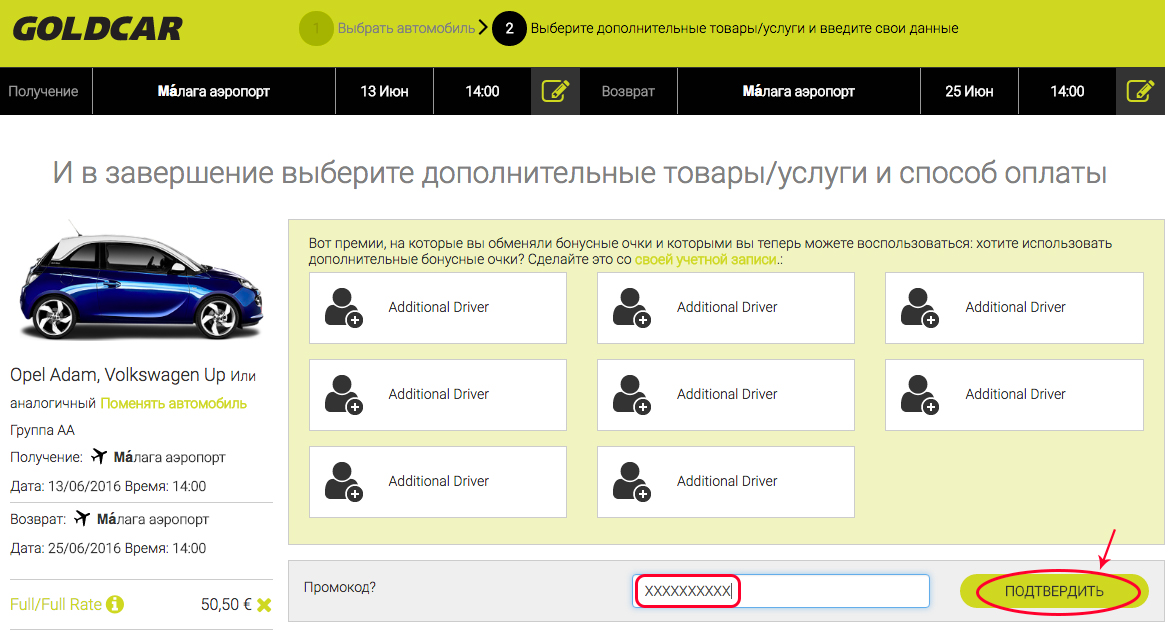Click the blue Opel Adam car image

138,284
